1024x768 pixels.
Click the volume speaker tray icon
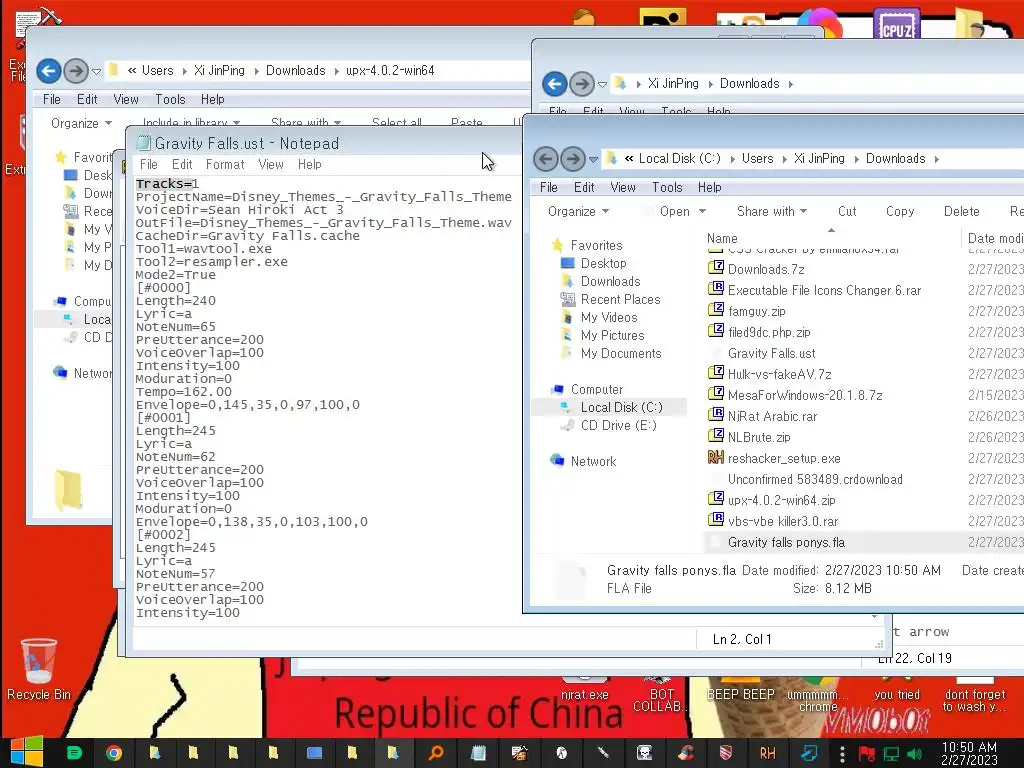(x=914, y=754)
